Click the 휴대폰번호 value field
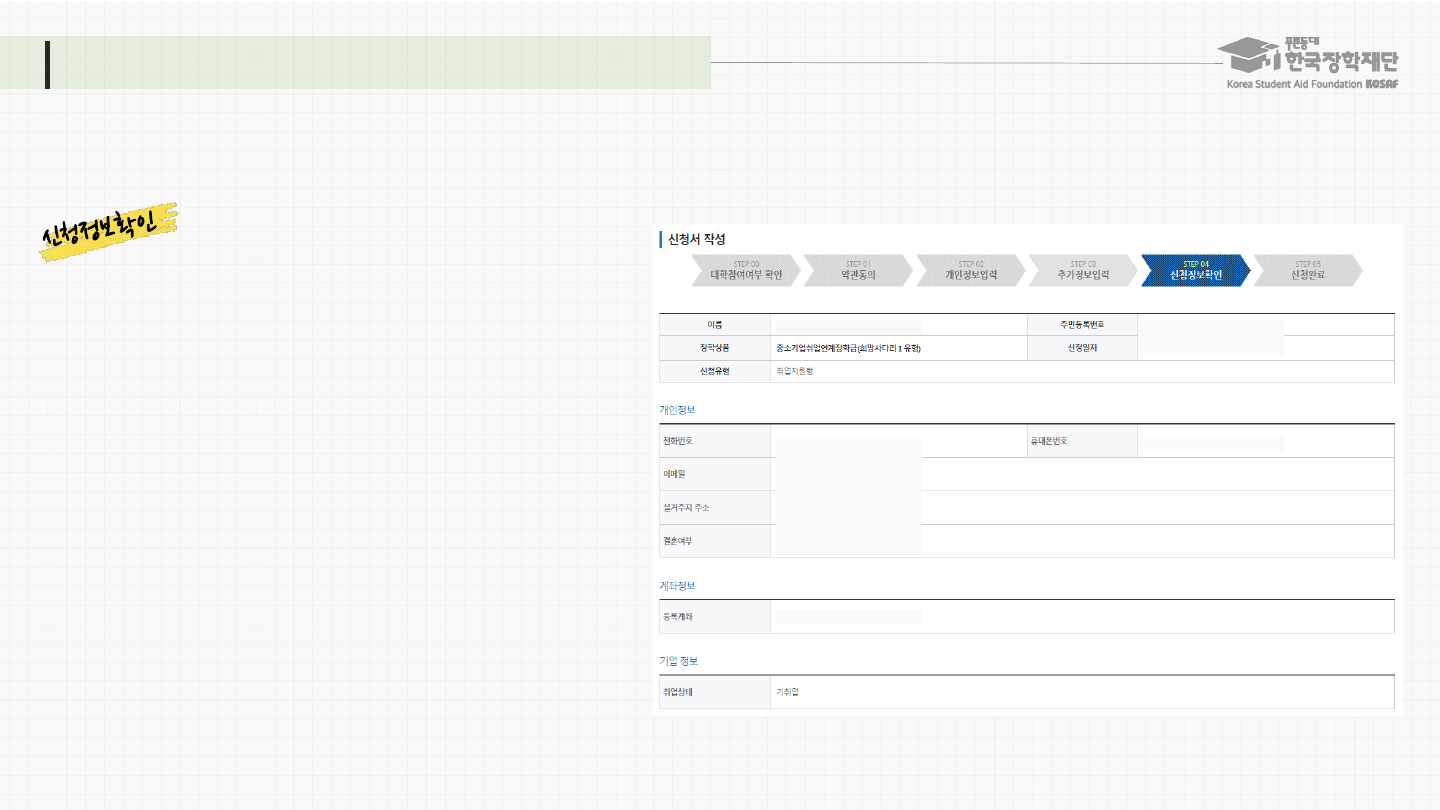 coord(1211,442)
